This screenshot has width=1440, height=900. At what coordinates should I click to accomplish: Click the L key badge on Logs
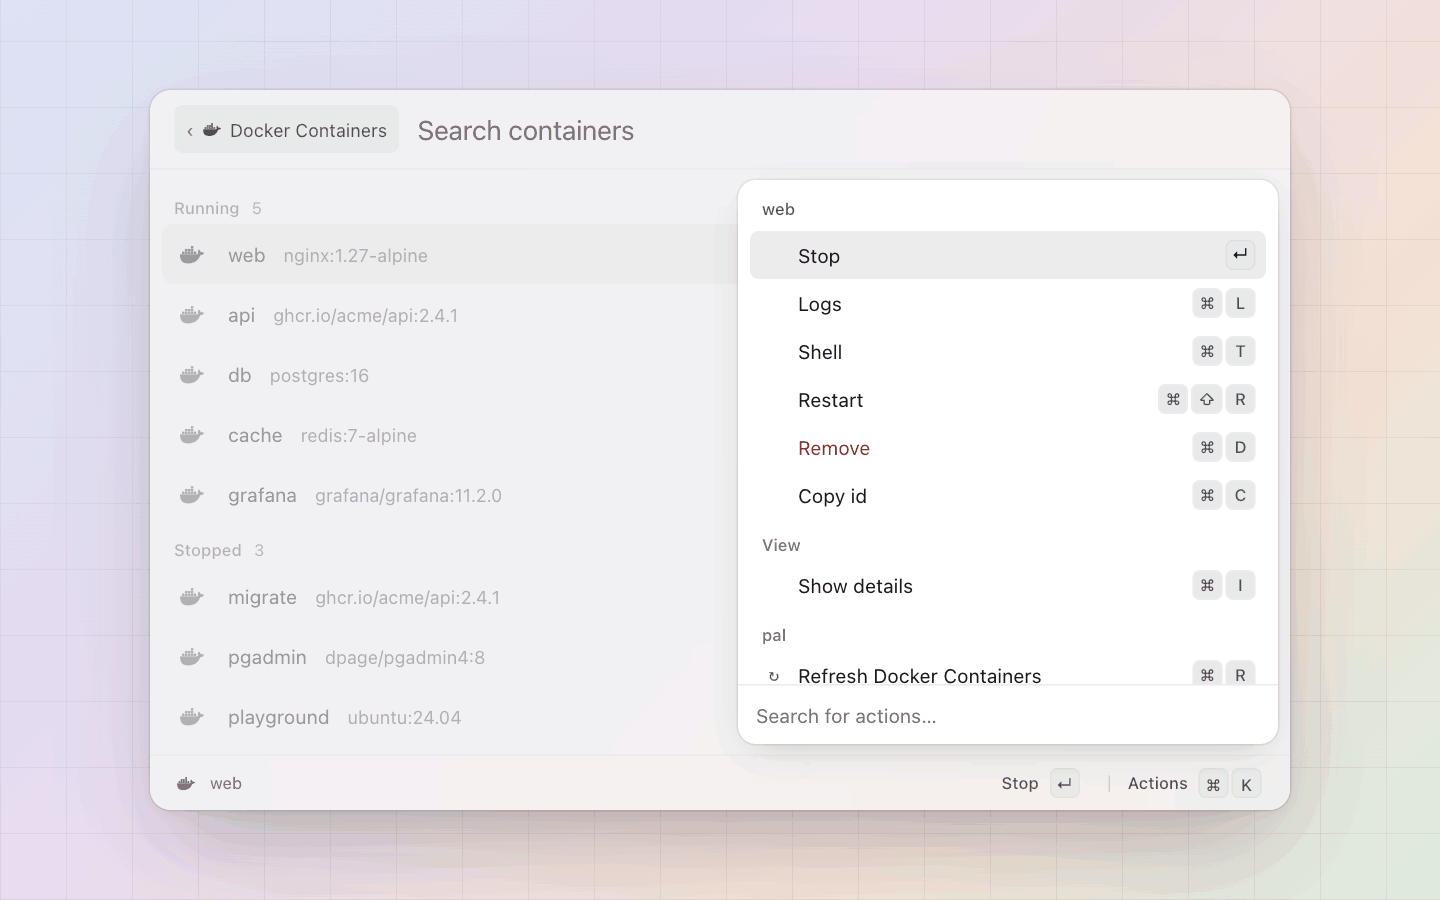point(1240,304)
